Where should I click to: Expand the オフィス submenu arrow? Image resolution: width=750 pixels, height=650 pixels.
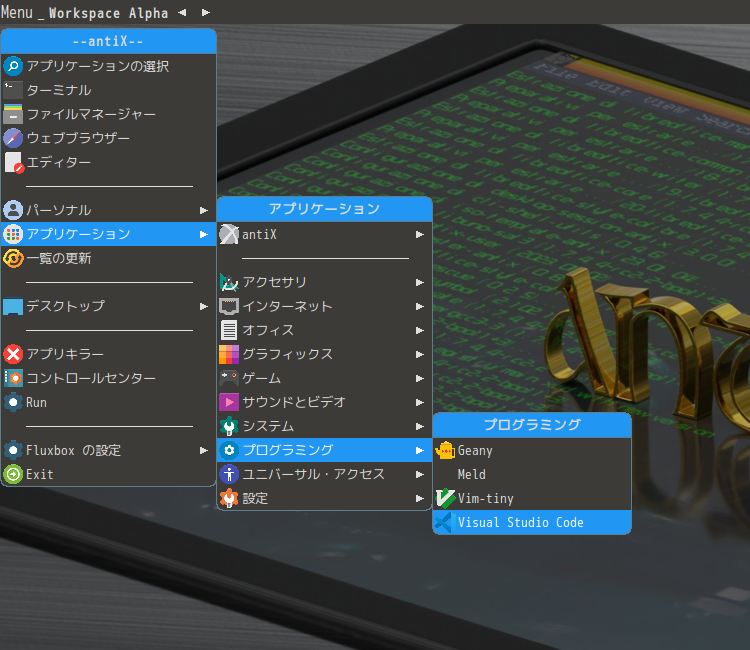419,331
